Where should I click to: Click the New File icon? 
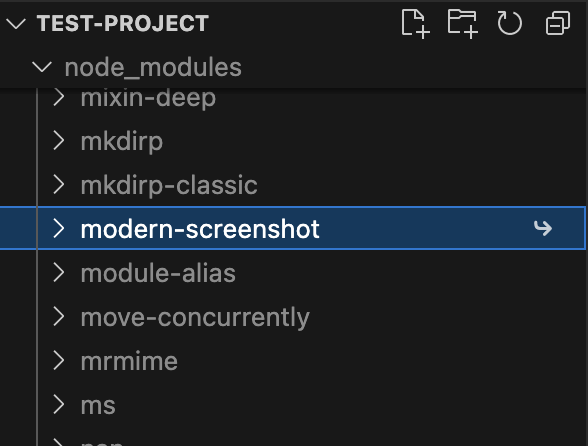click(x=415, y=24)
